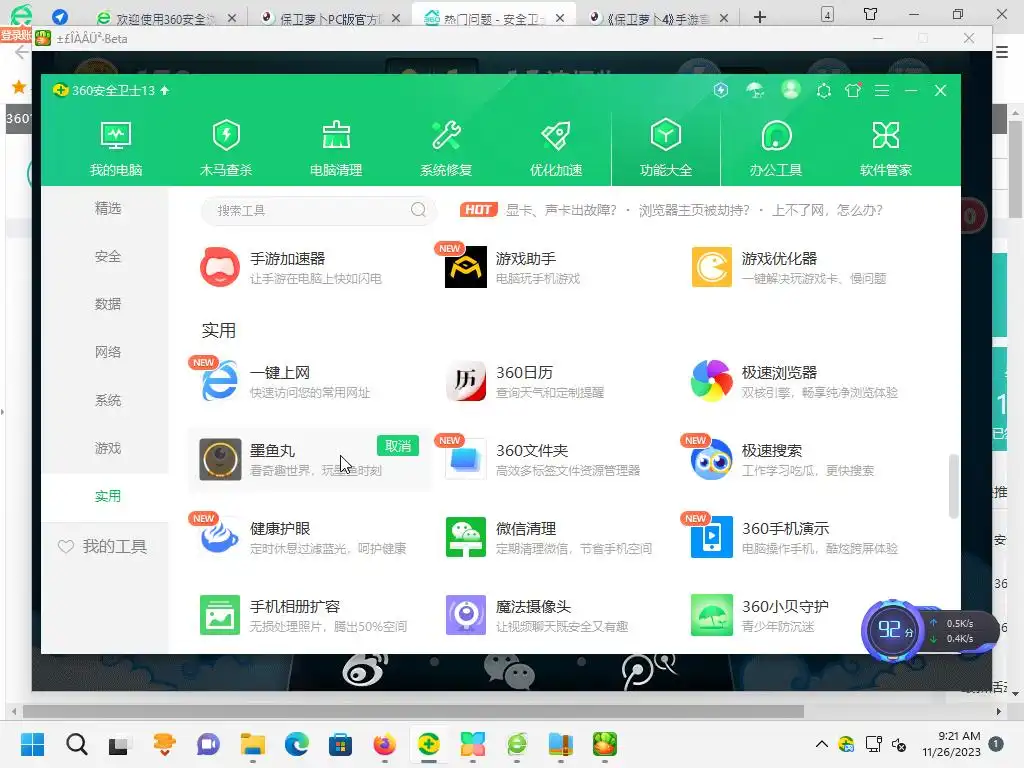Switch to browser tab 保卫萝卜PC版官方
1024x768 pixels.
(330, 18)
